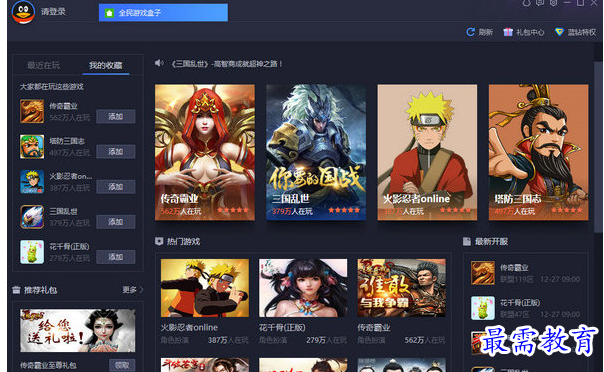Click the 礼包中心 label
Screen dimensions: 604x372
pyautogui.click(x=530, y=32)
